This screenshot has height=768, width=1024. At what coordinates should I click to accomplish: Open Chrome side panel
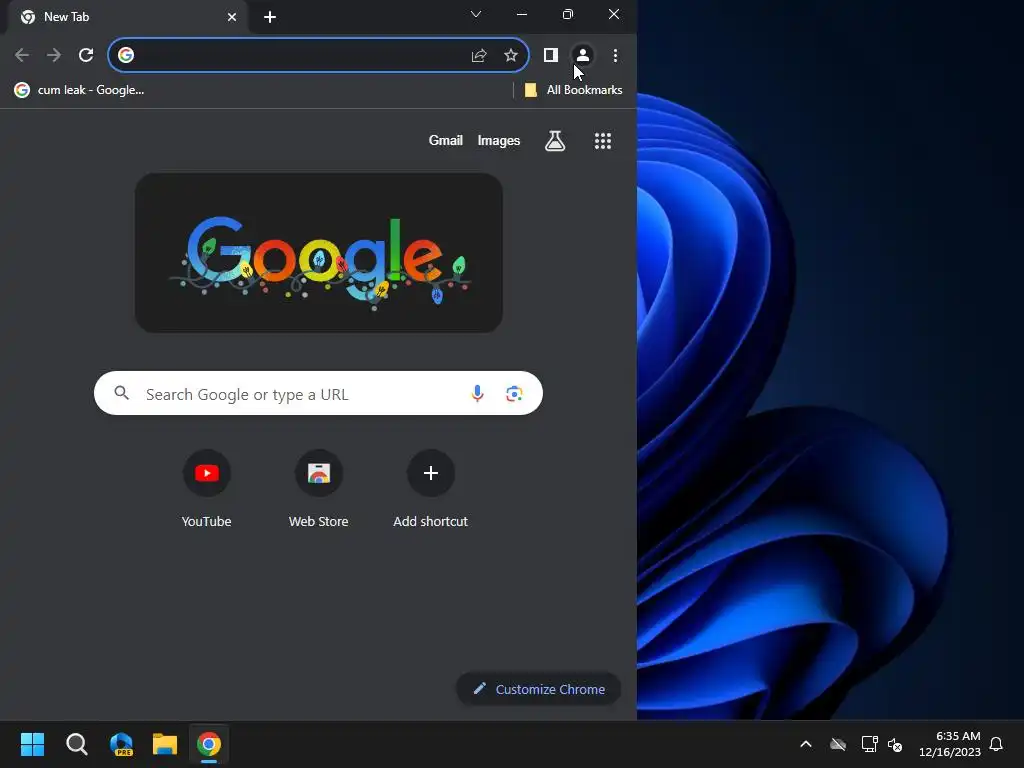point(551,56)
